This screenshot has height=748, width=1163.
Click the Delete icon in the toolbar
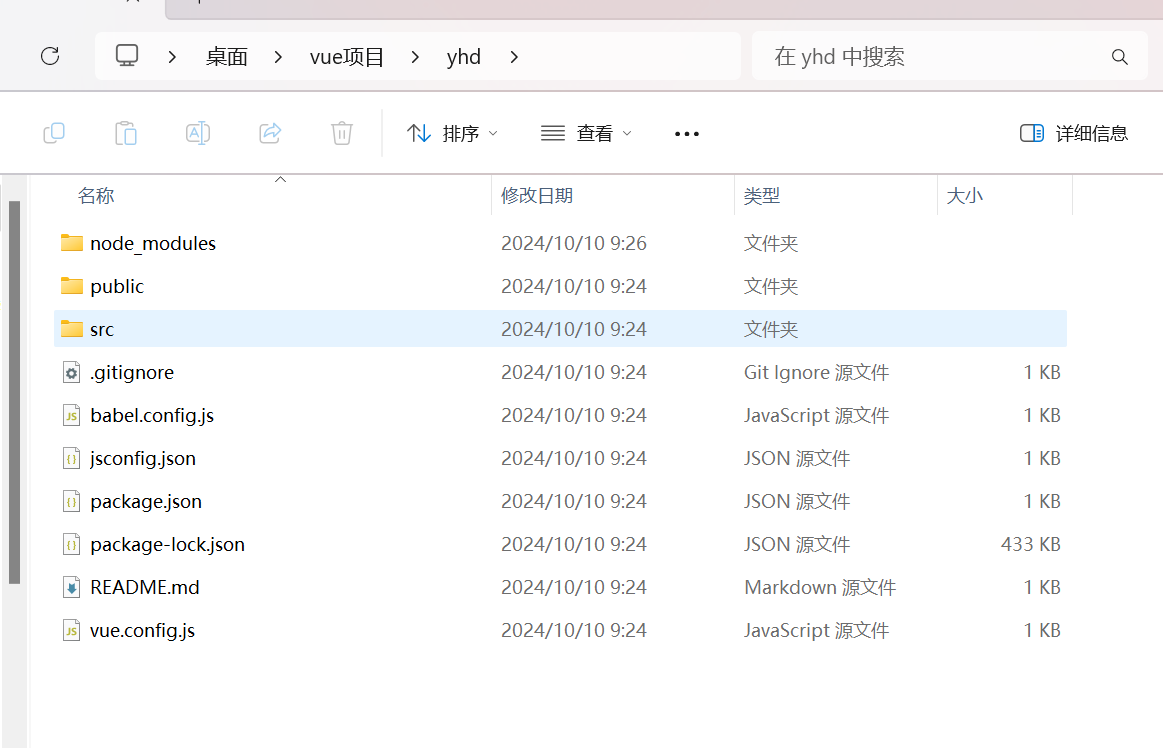click(342, 132)
